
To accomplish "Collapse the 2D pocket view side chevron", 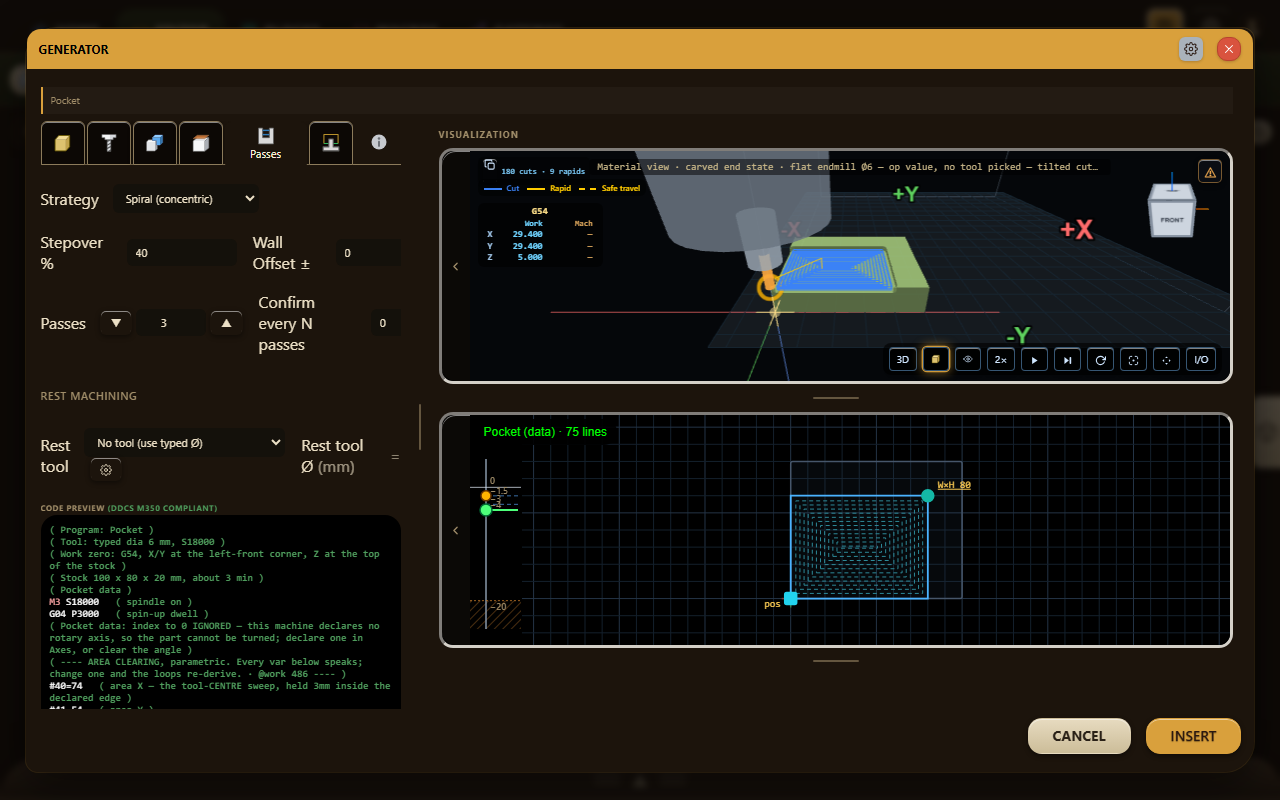I will point(456,530).
